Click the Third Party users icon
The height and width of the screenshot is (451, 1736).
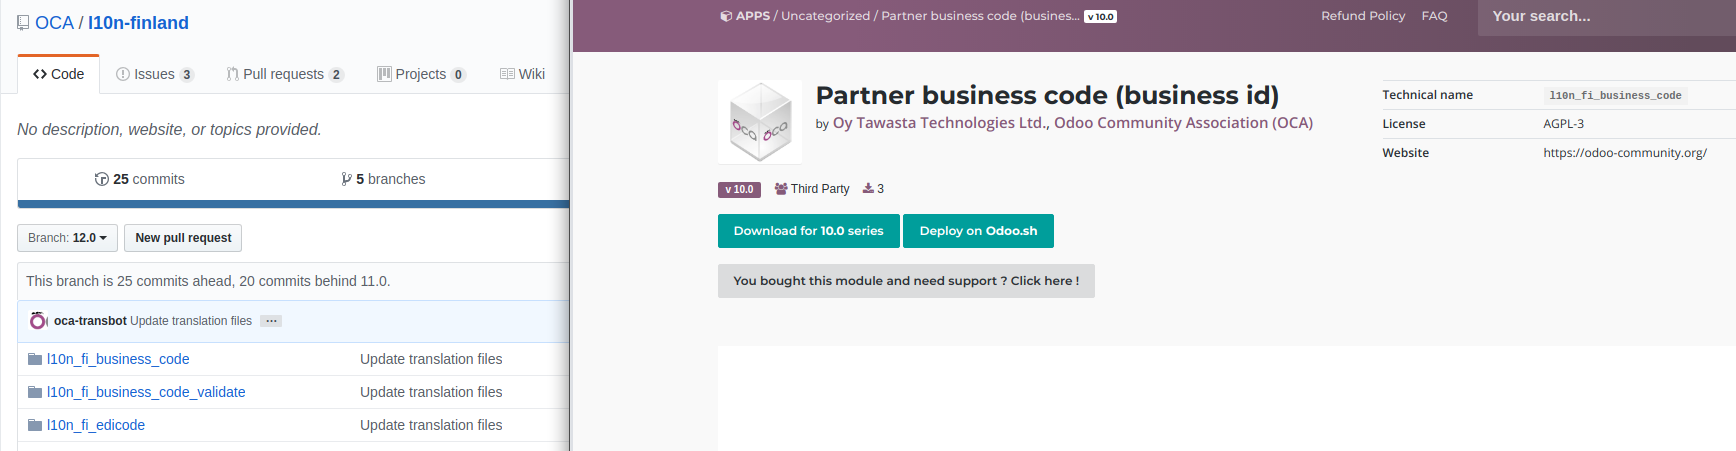781,189
